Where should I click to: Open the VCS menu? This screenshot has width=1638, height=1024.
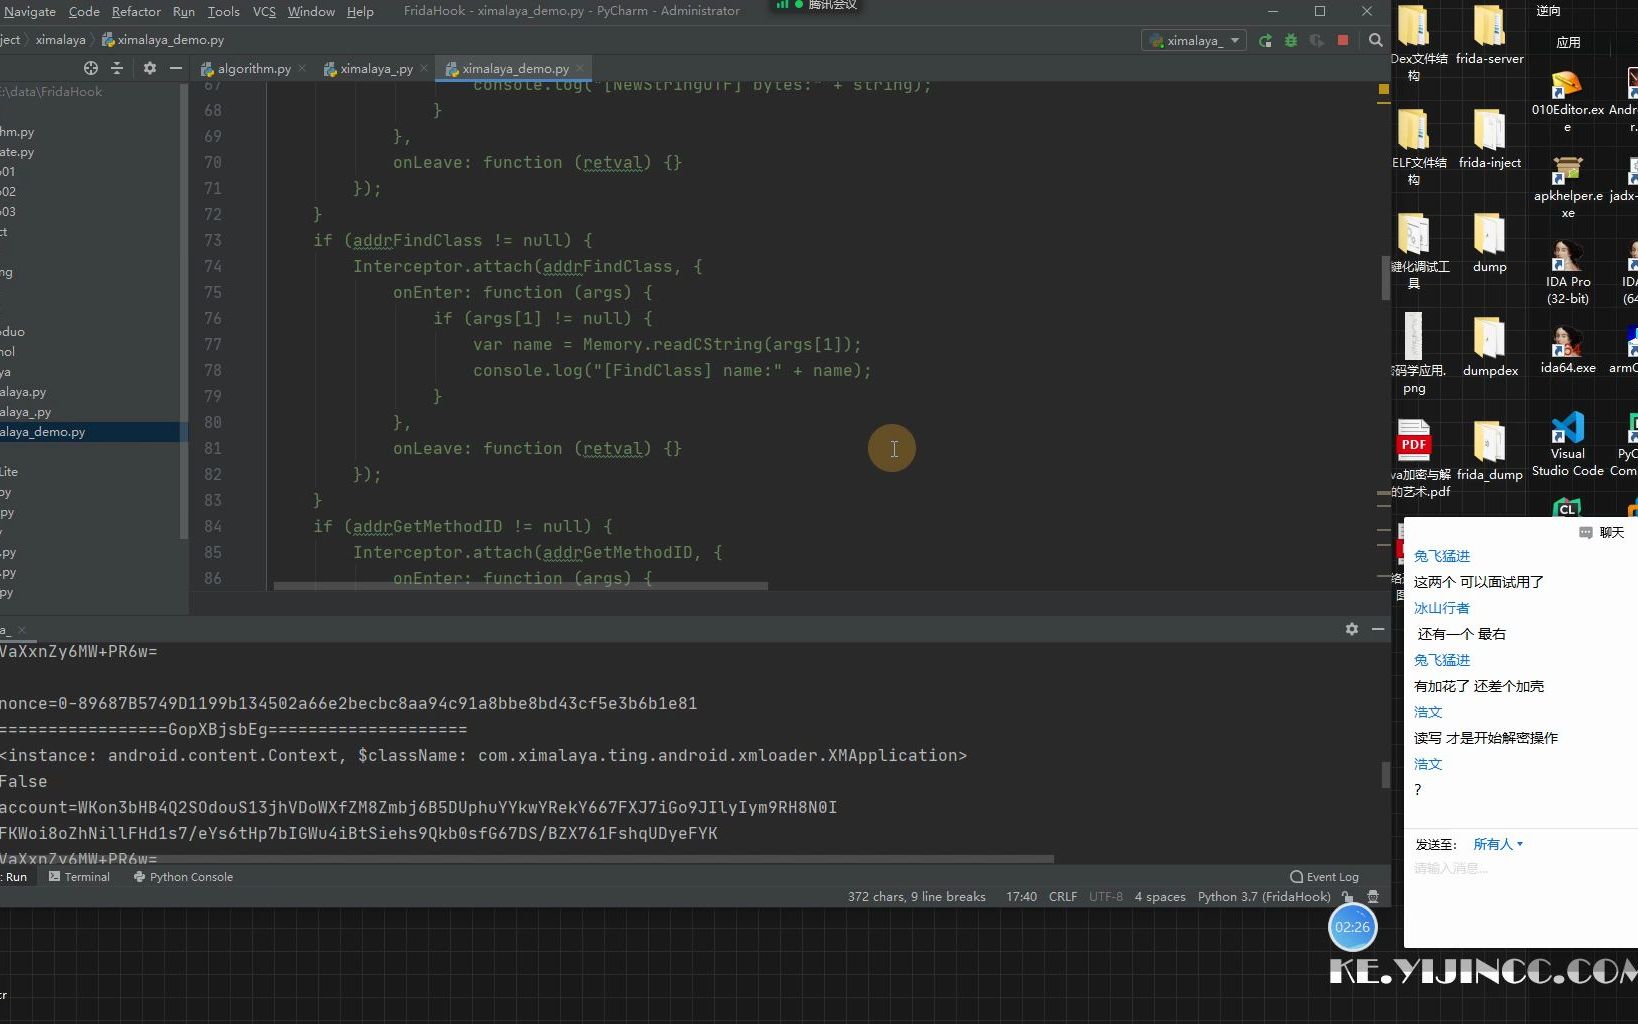coord(264,11)
